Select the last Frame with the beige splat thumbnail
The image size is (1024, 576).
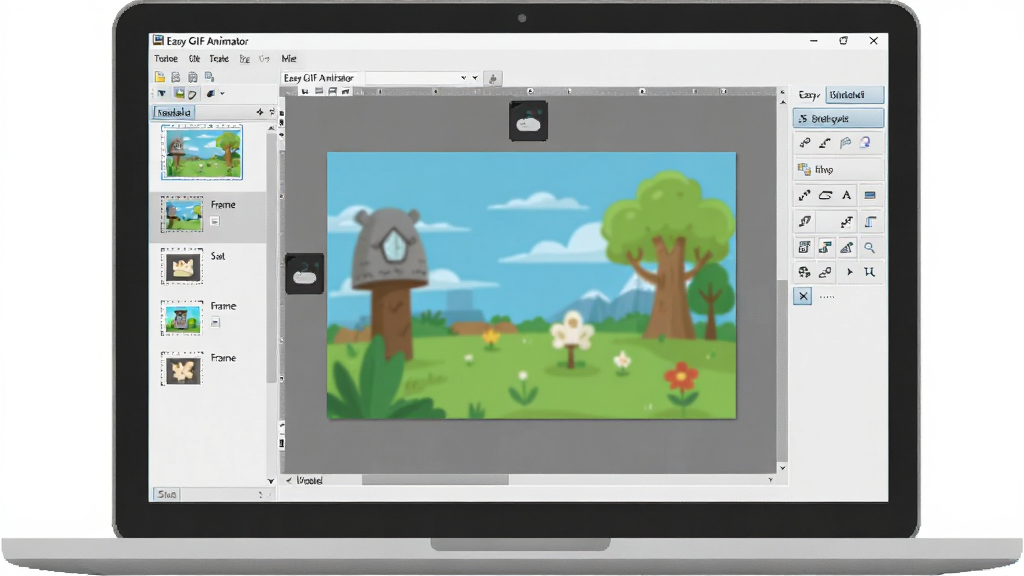(208, 369)
